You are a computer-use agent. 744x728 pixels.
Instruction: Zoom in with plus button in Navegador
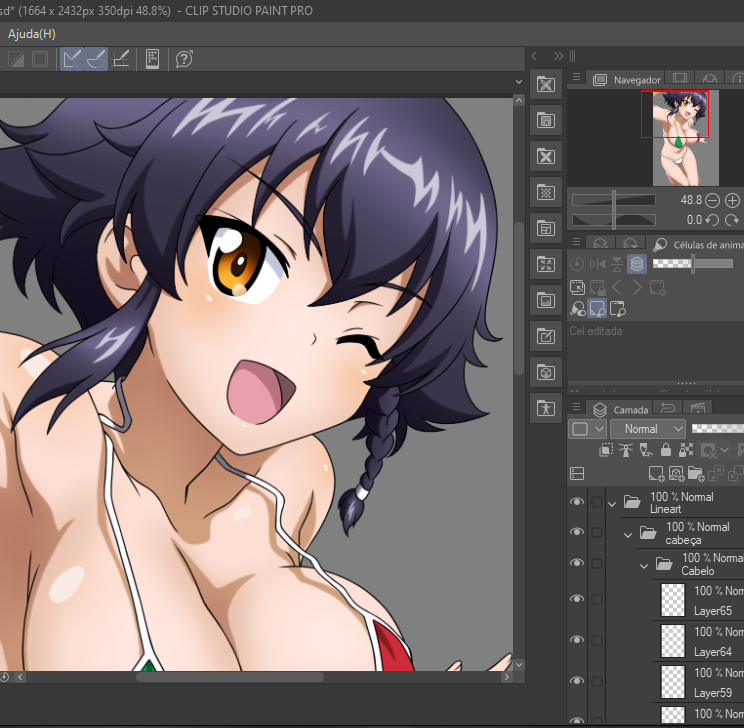click(732, 200)
